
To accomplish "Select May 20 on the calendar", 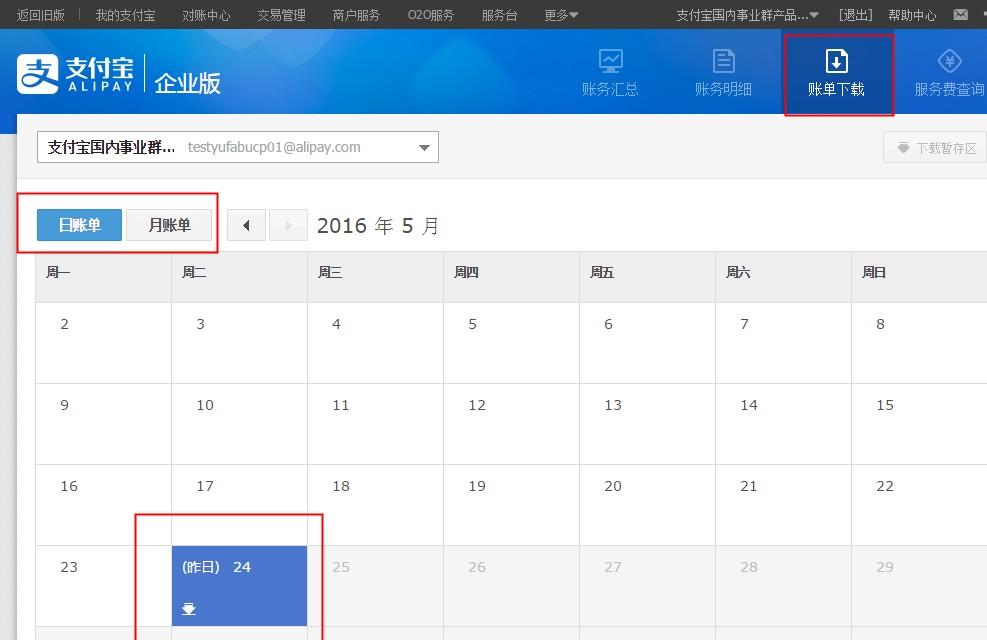I will (647, 505).
